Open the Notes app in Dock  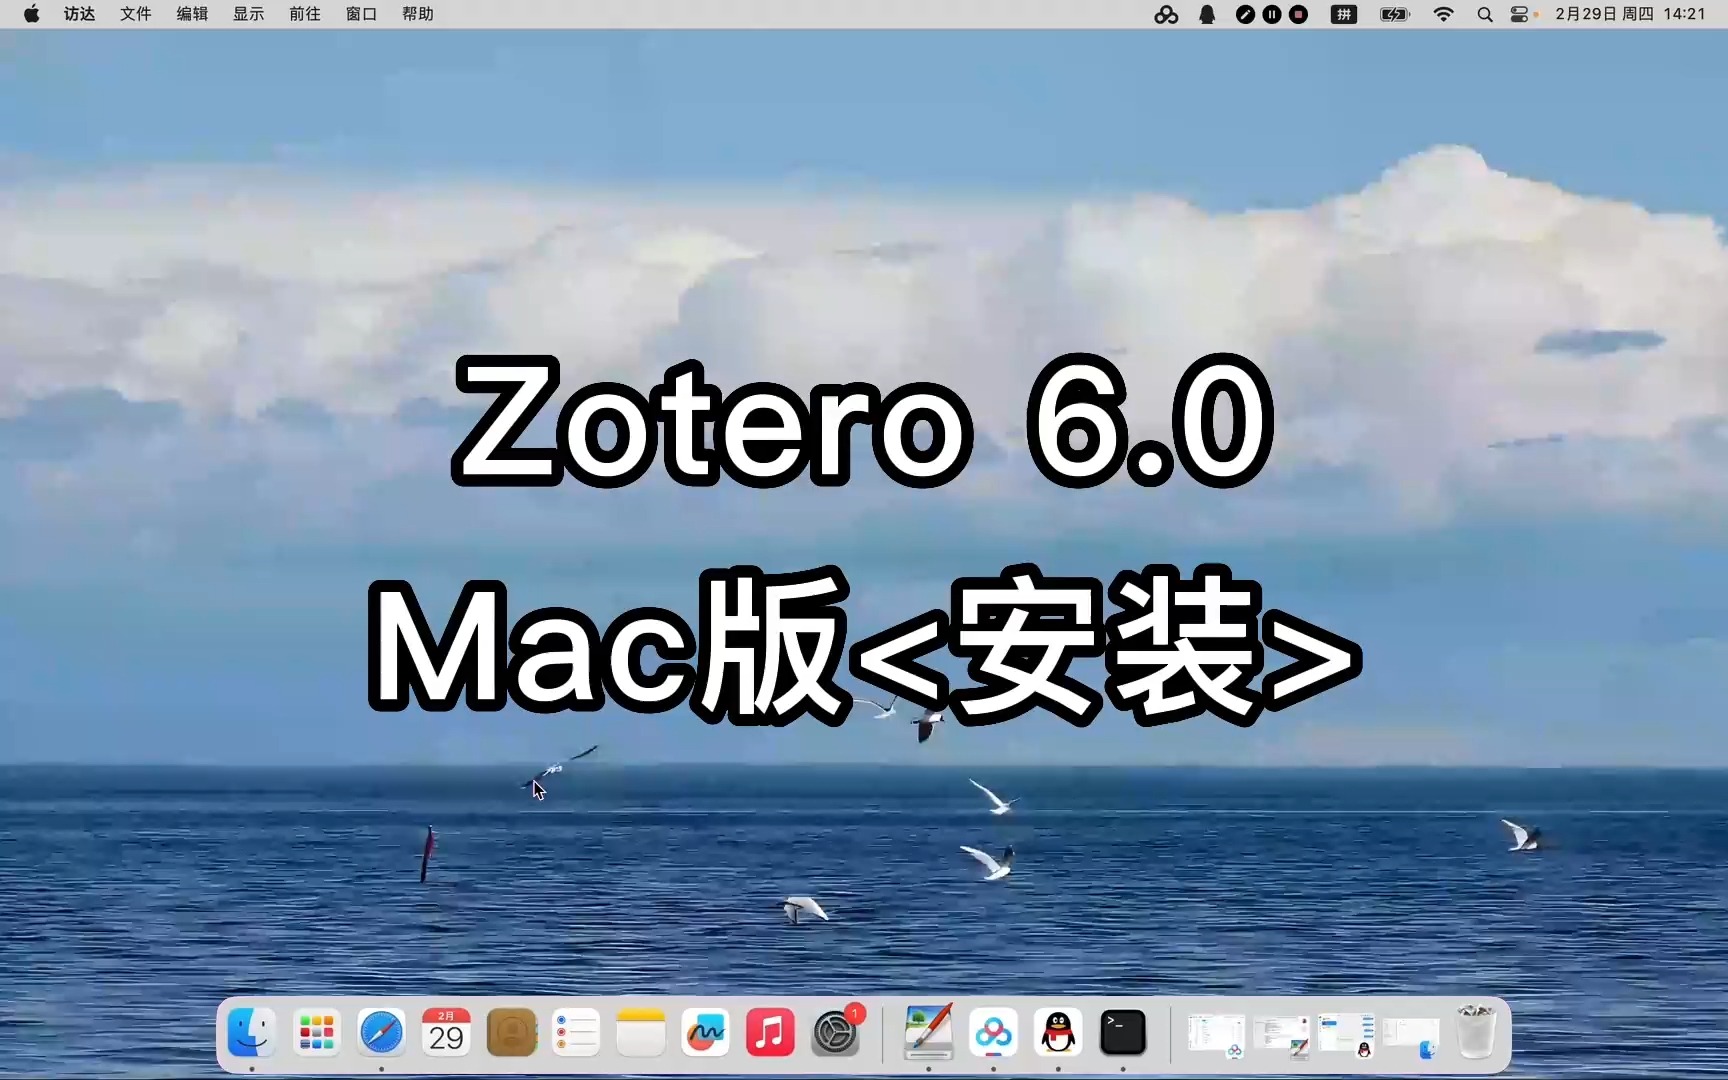click(x=641, y=1033)
